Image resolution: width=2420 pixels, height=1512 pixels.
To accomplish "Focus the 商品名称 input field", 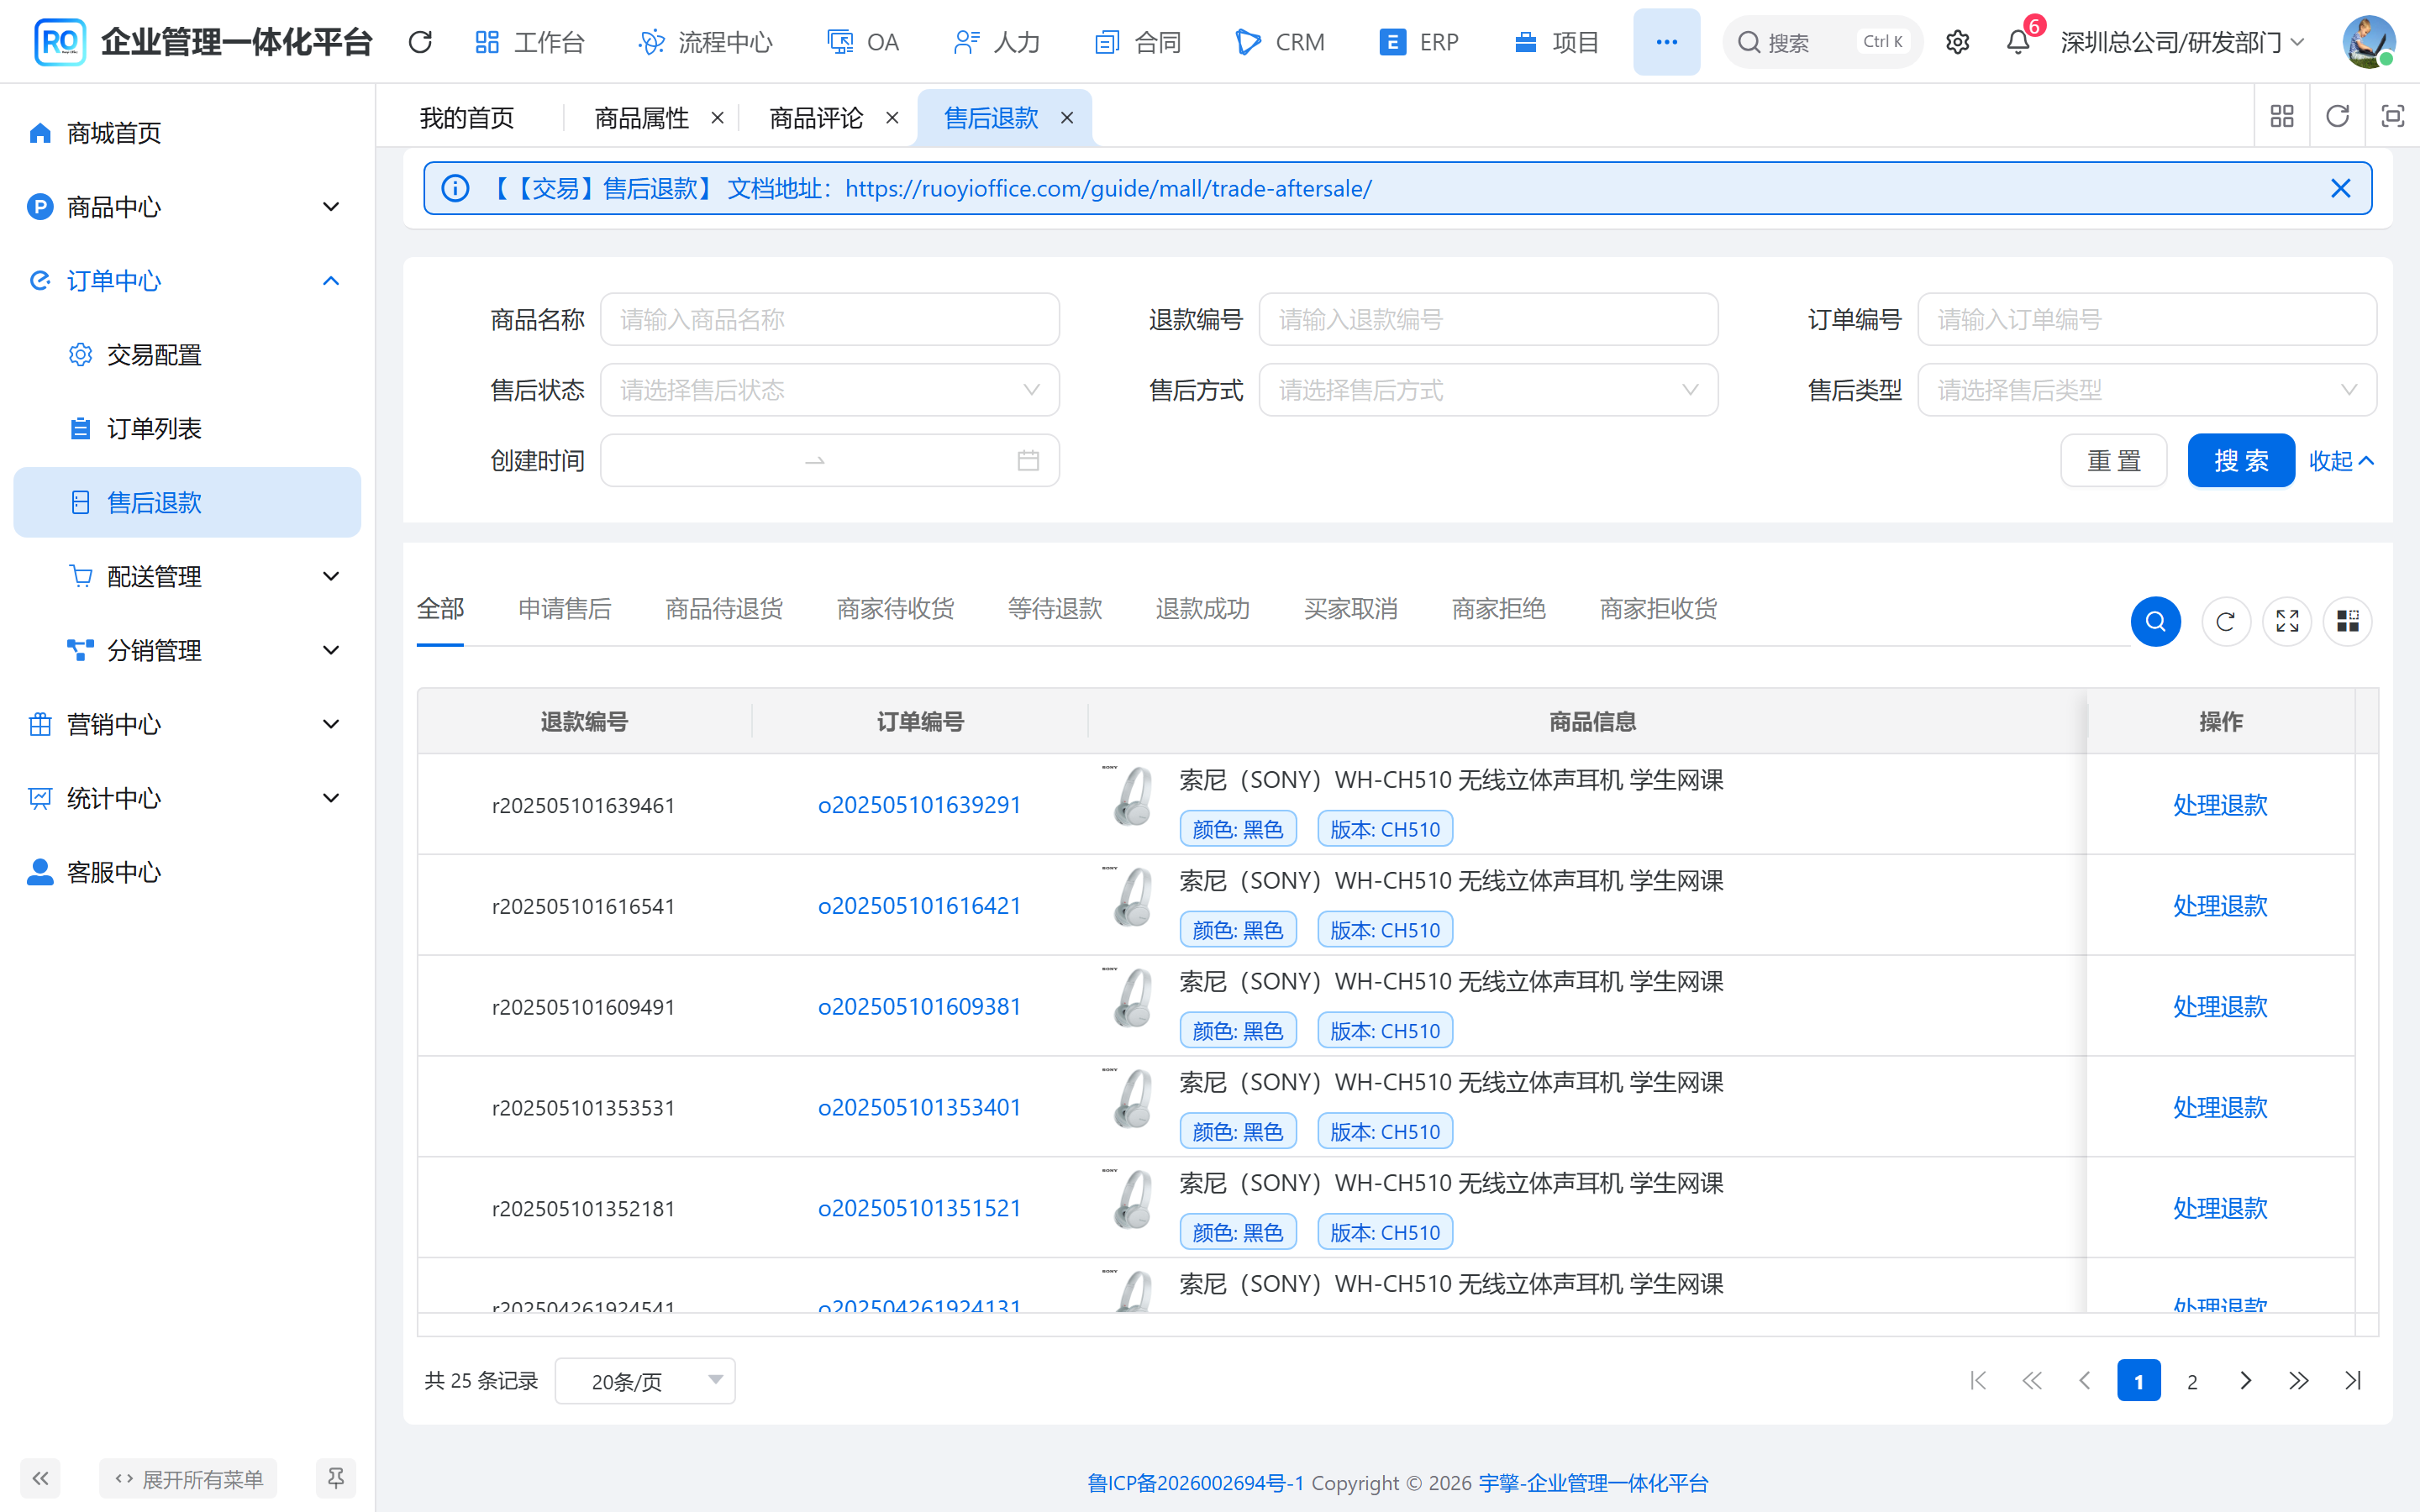I will (x=829, y=320).
